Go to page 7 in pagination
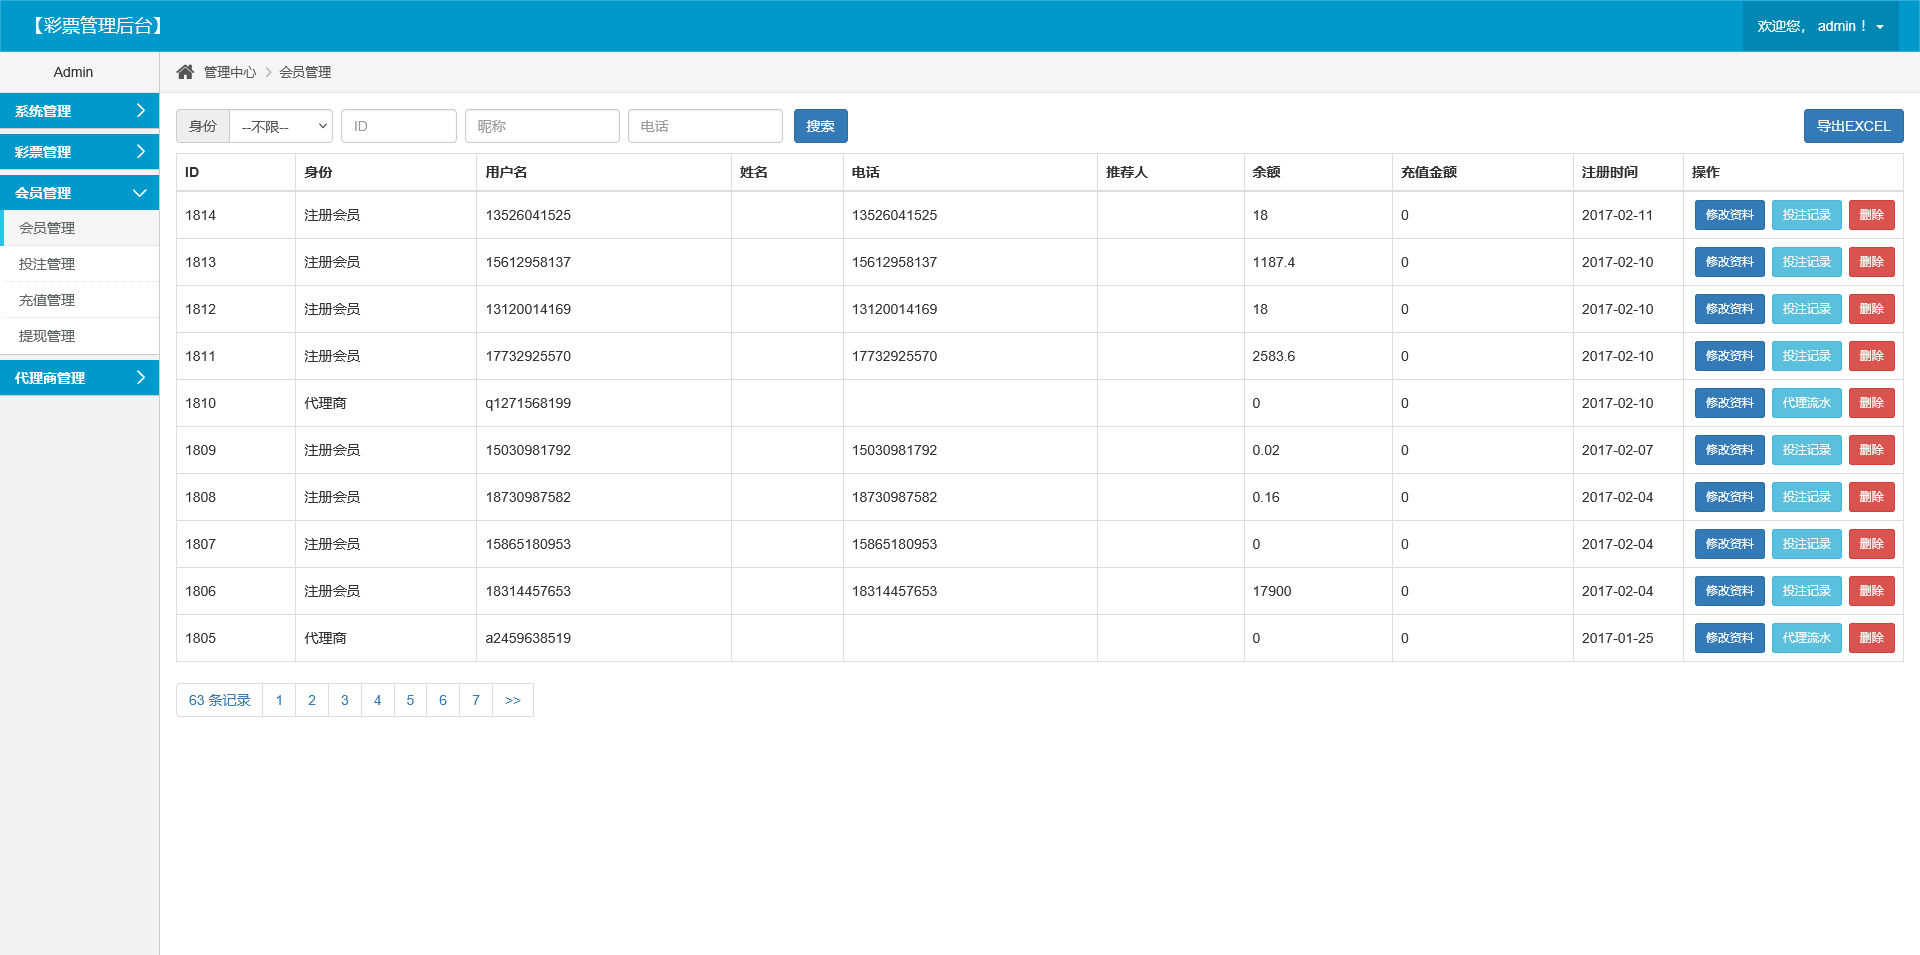This screenshot has width=1920, height=955. pyautogui.click(x=476, y=700)
